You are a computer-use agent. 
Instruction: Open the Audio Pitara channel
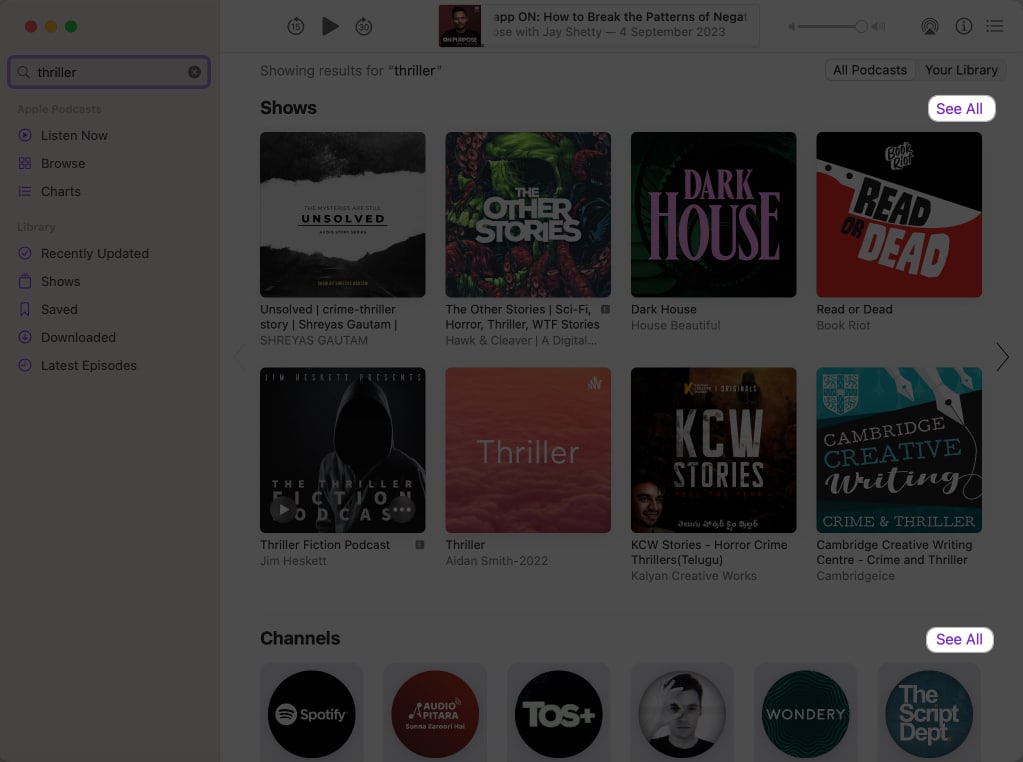[x=435, y=714]
